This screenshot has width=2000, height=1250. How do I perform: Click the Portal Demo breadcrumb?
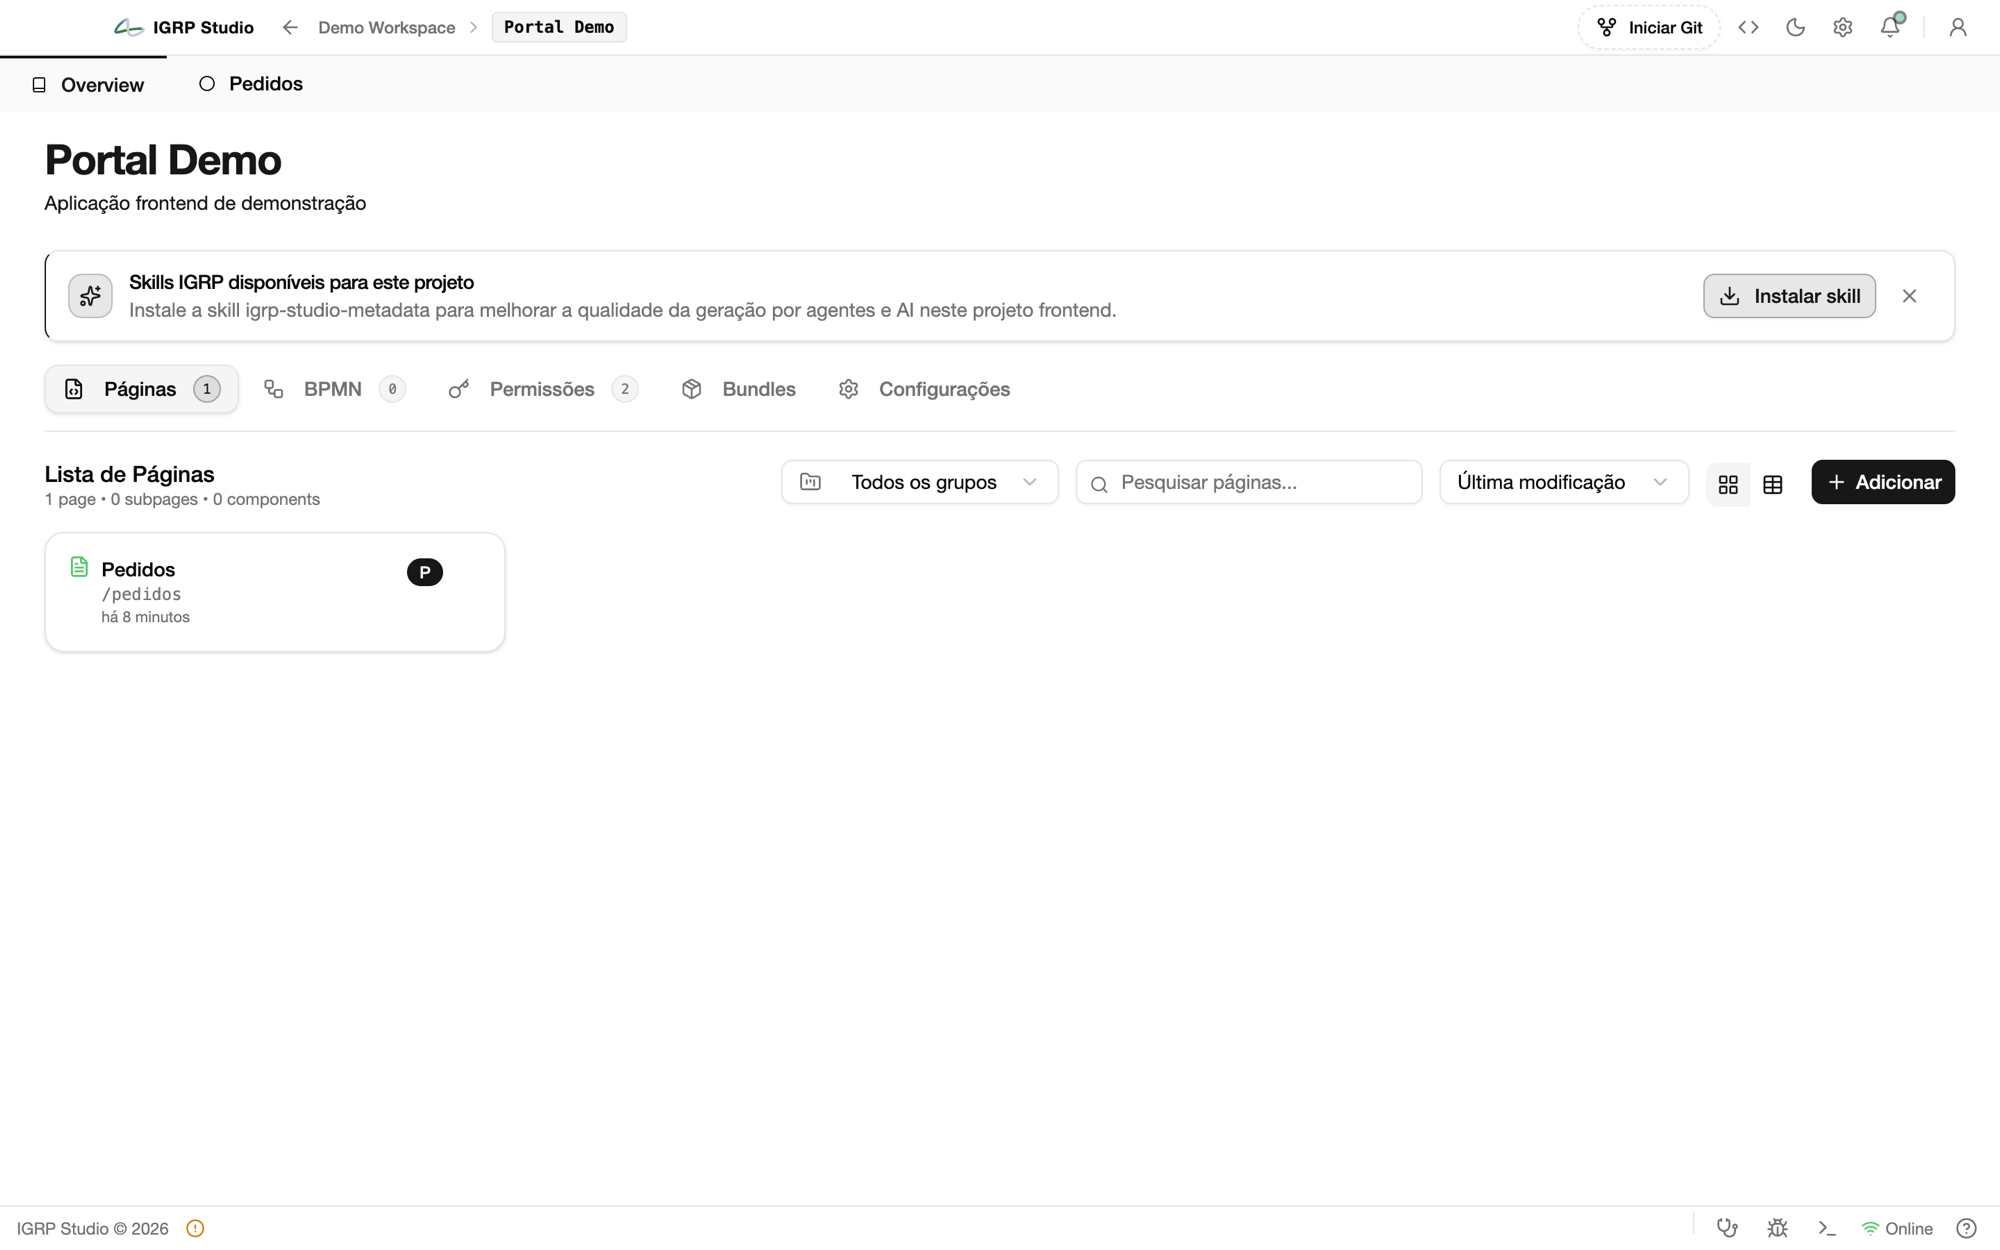coord(559,27)
